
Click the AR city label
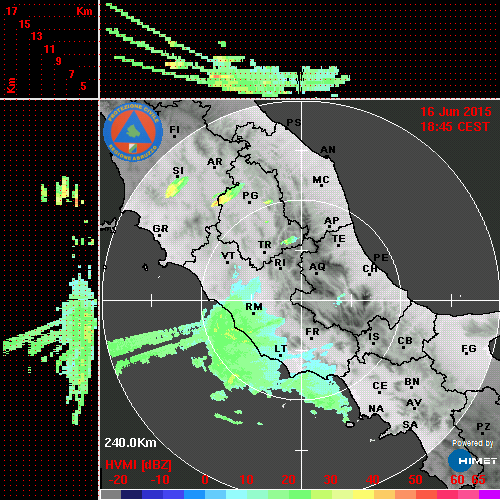215,162
